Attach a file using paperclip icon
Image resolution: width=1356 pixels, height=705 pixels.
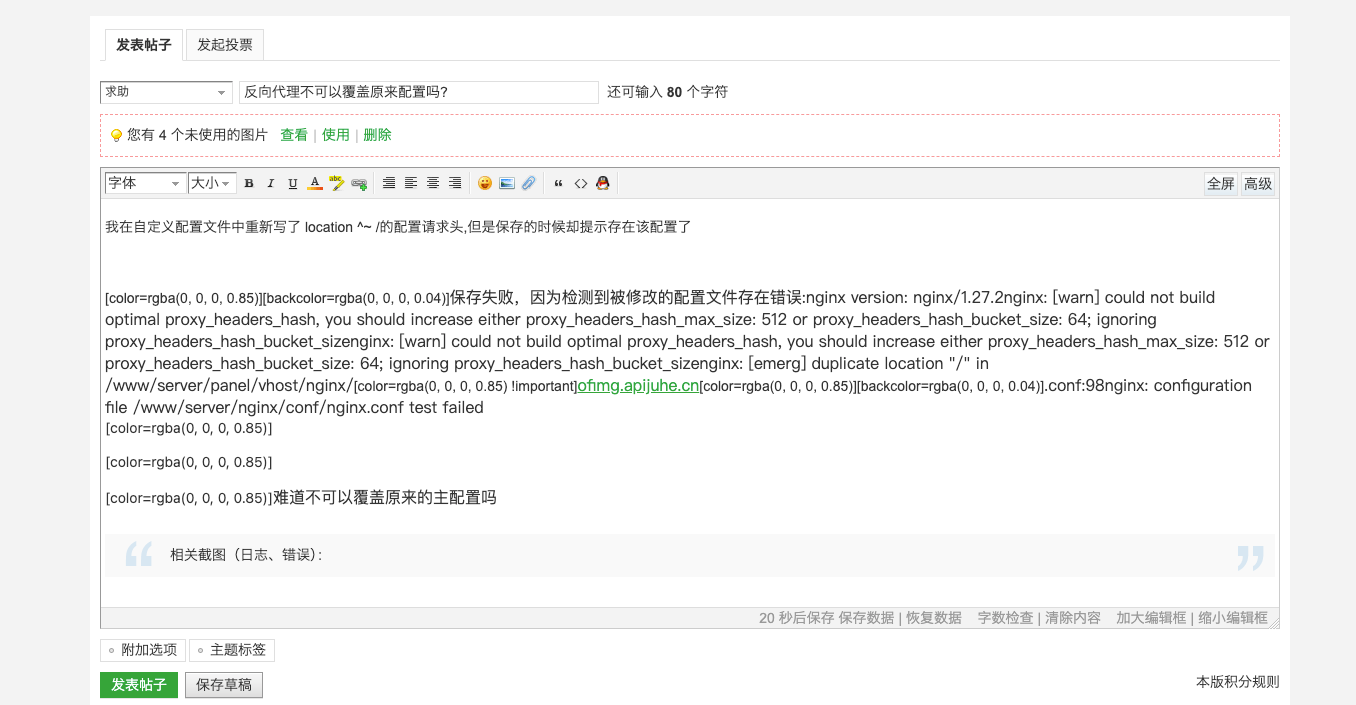tap(529, 183)
